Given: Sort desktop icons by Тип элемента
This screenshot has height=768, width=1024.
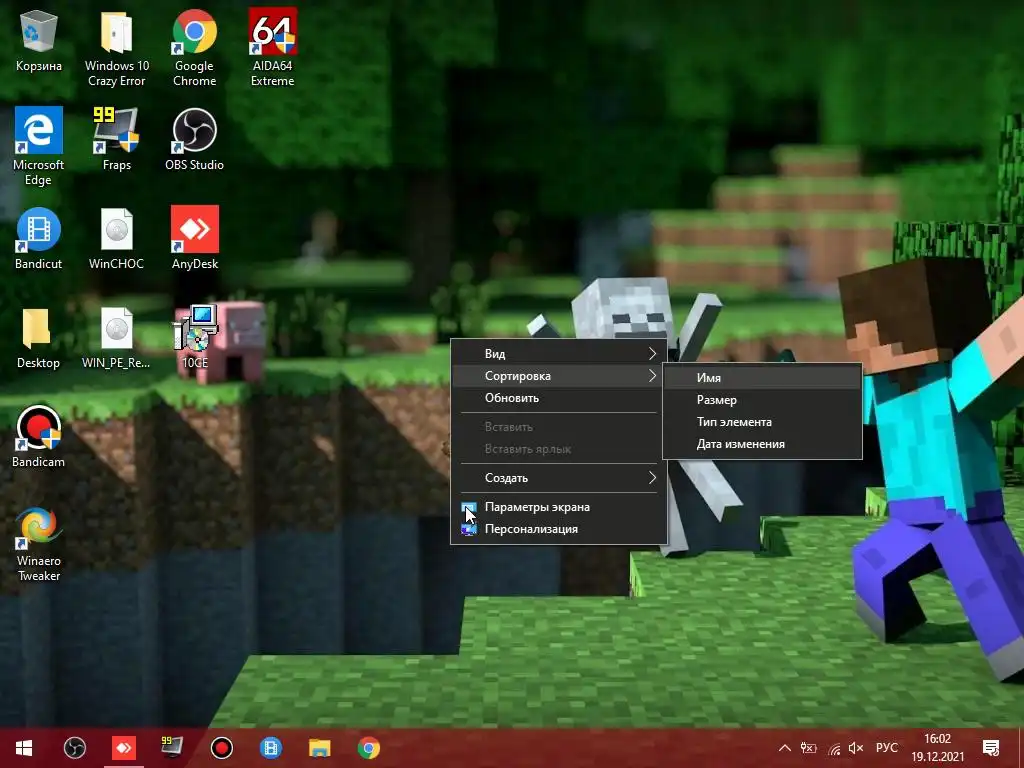Looking at the screenshot, I should [762, 422].
